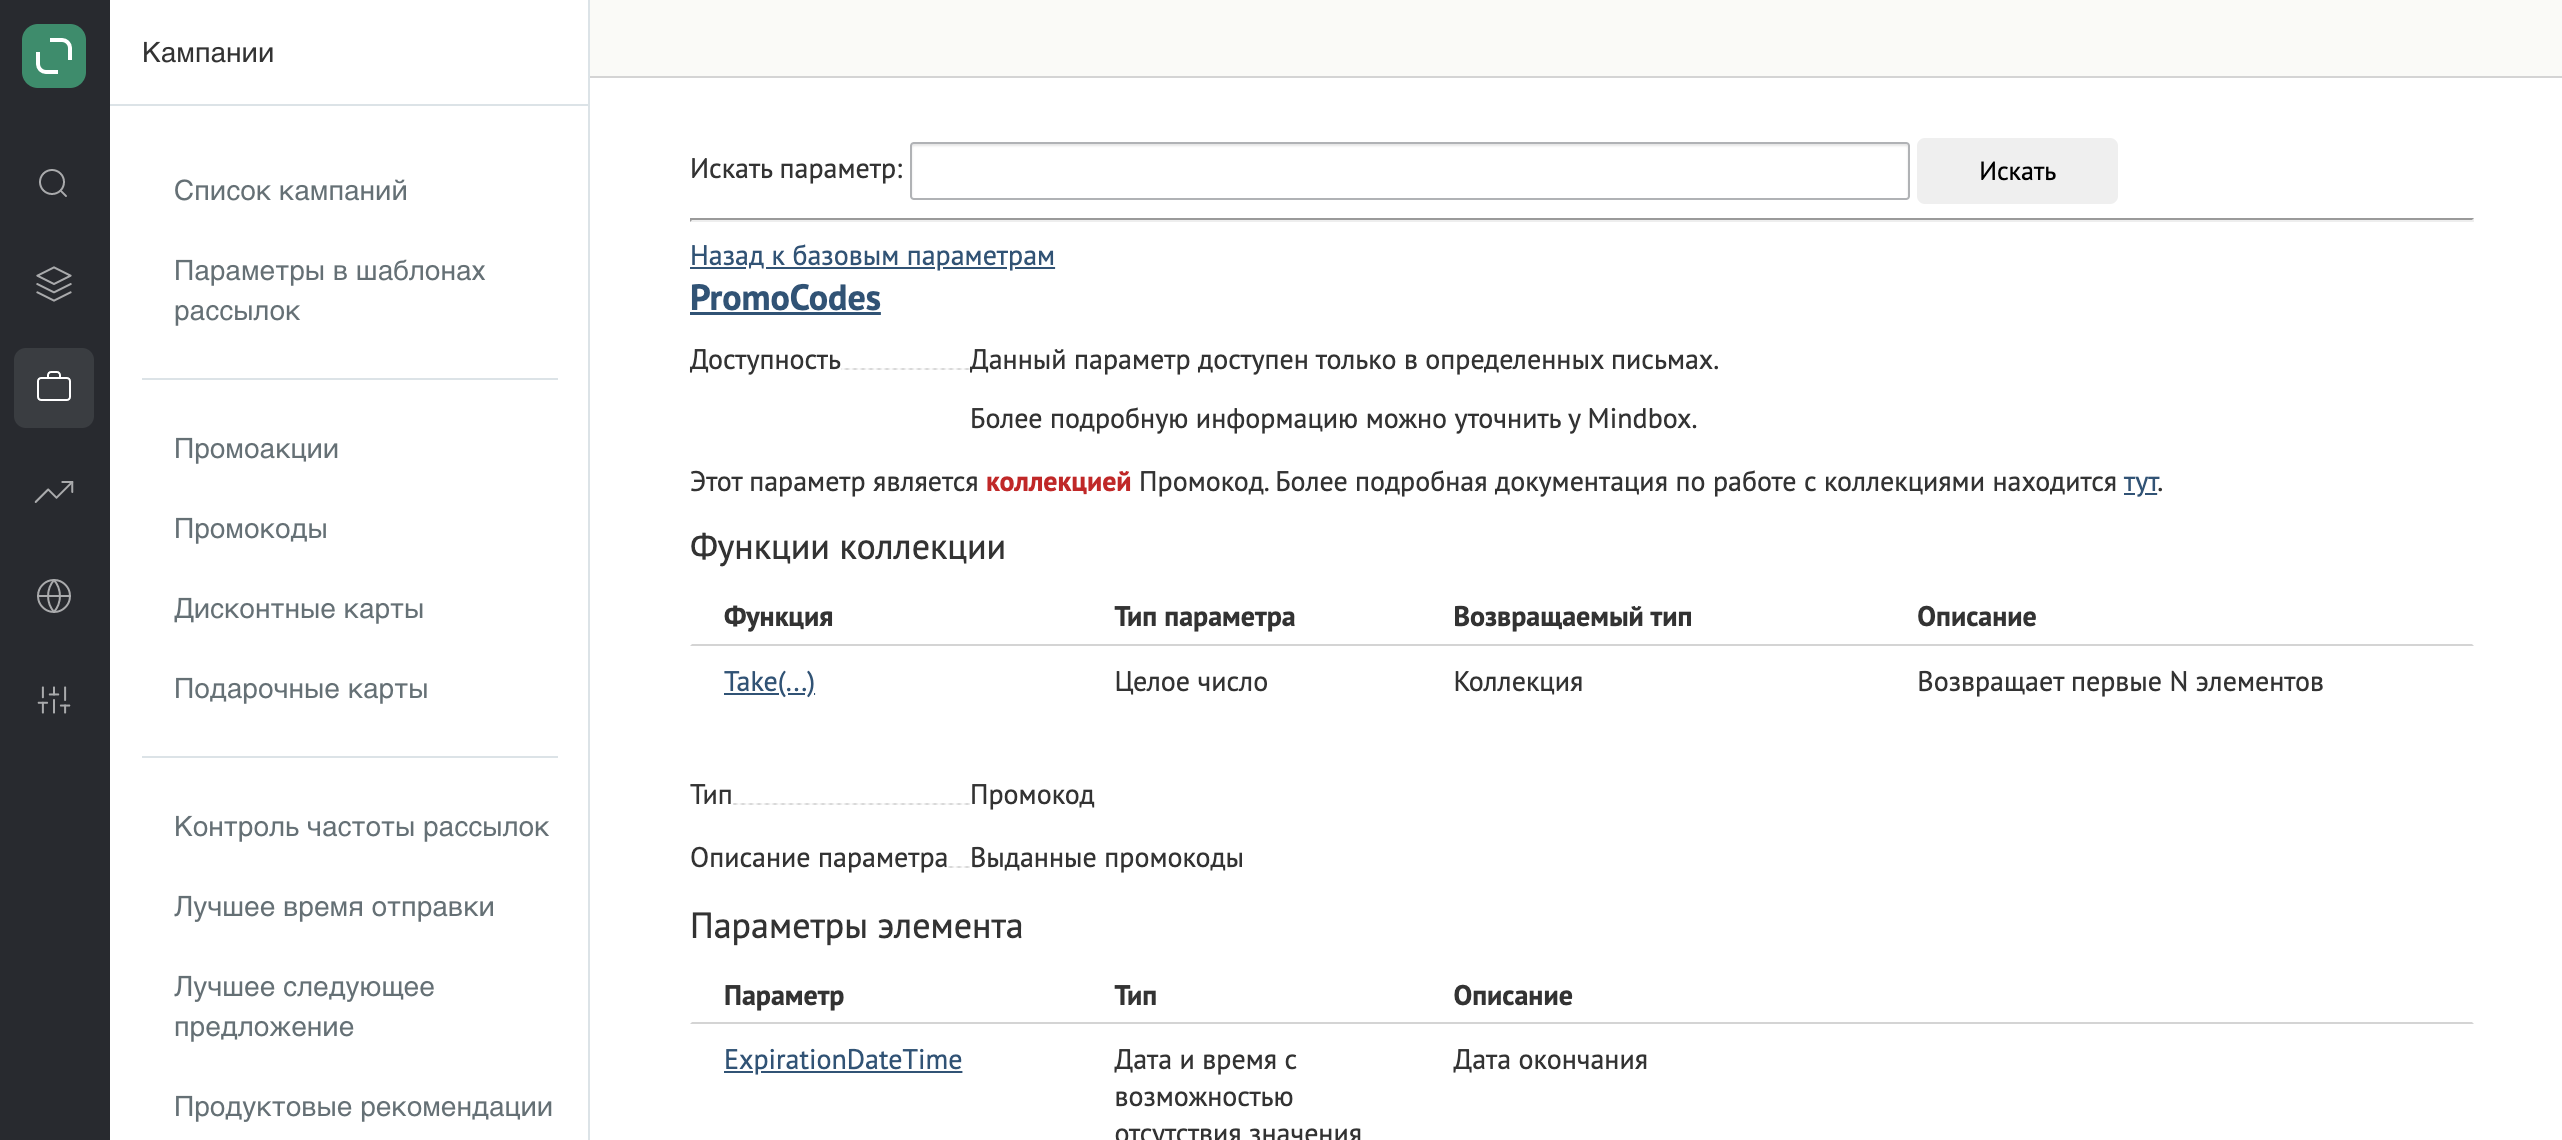Click the Тип параметра column header
The width and height of the screenshot is (2562, 1140).
pos(1204,617)
